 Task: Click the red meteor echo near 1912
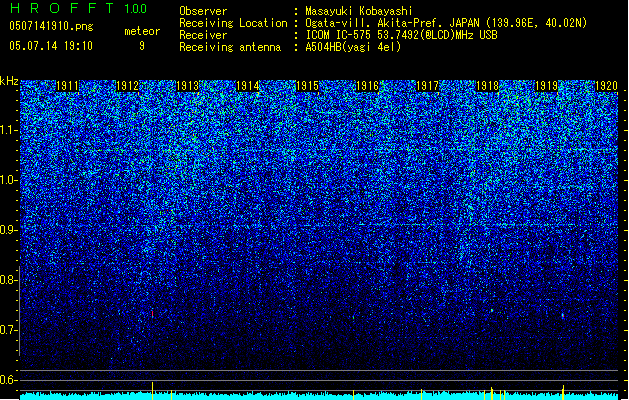click(x=152, y=314)
